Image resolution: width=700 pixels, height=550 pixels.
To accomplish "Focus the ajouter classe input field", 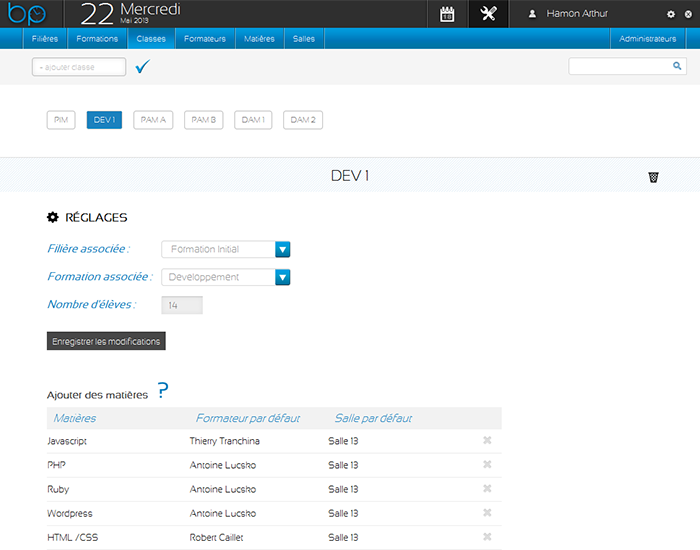I will coord(79,67).
